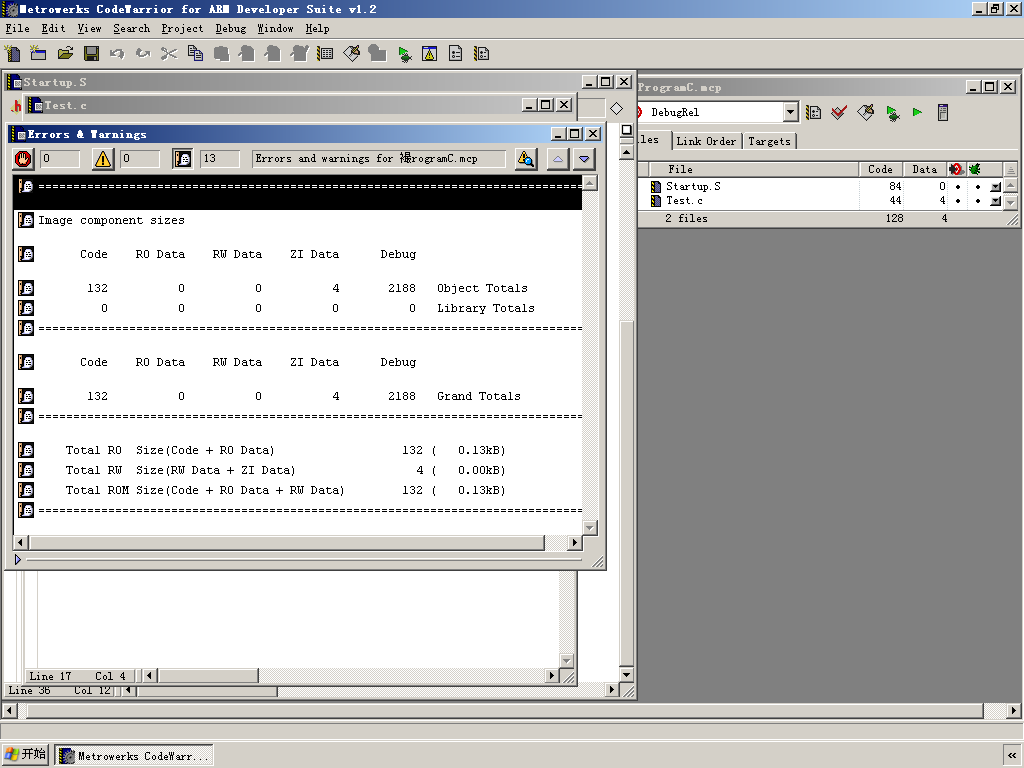Image resolution: width=1024 pixels, height=768 pixels.
Task: Click the Windows Start button
Action: pyautogui.click(x=25, y=755)
